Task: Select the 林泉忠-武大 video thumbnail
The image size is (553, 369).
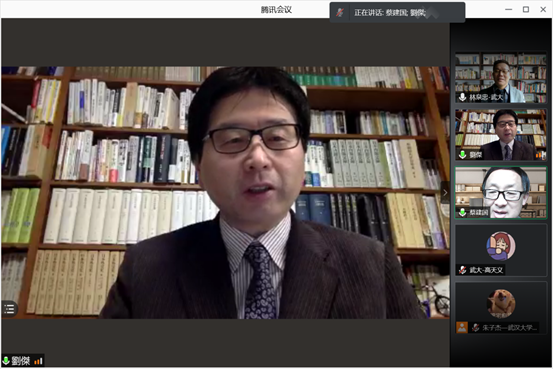Action: [501, 78]
